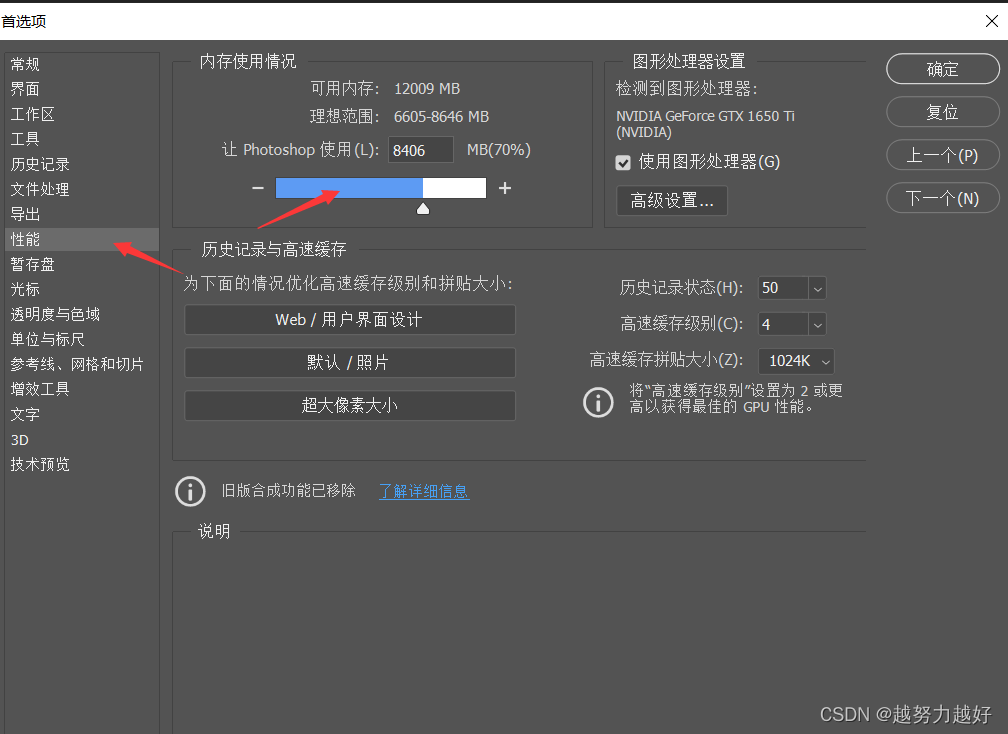This screenshot has height=734, width=1008.
Task: Close the 首选项 dialog
Action: click(991, 21)
